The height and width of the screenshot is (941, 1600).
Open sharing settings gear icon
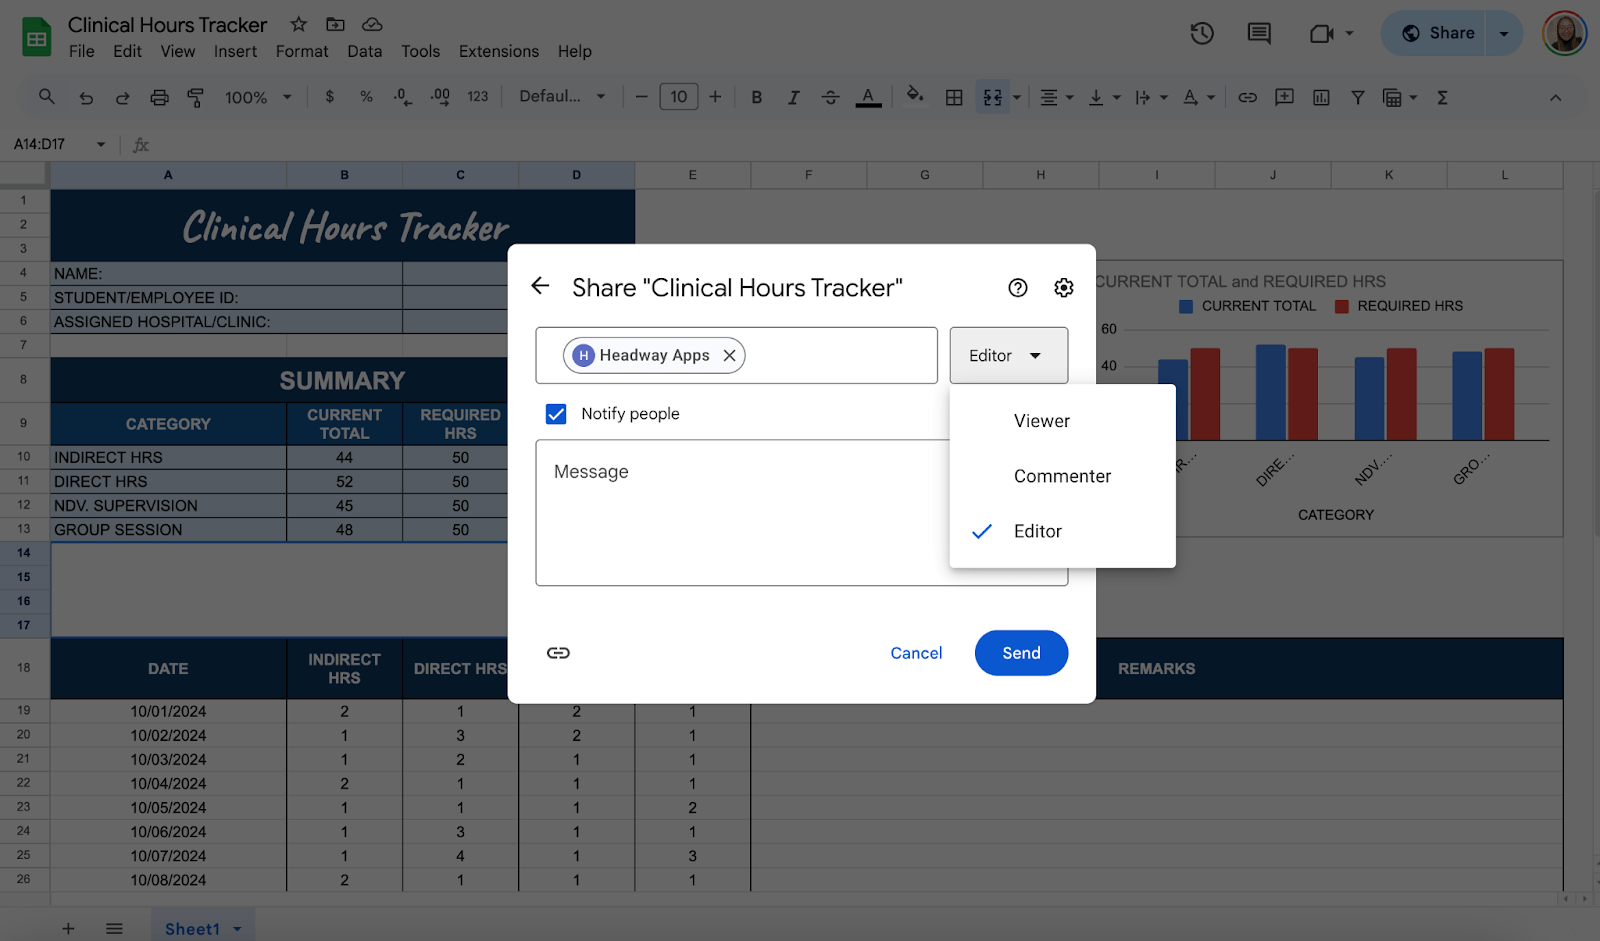pos(1063,288)
